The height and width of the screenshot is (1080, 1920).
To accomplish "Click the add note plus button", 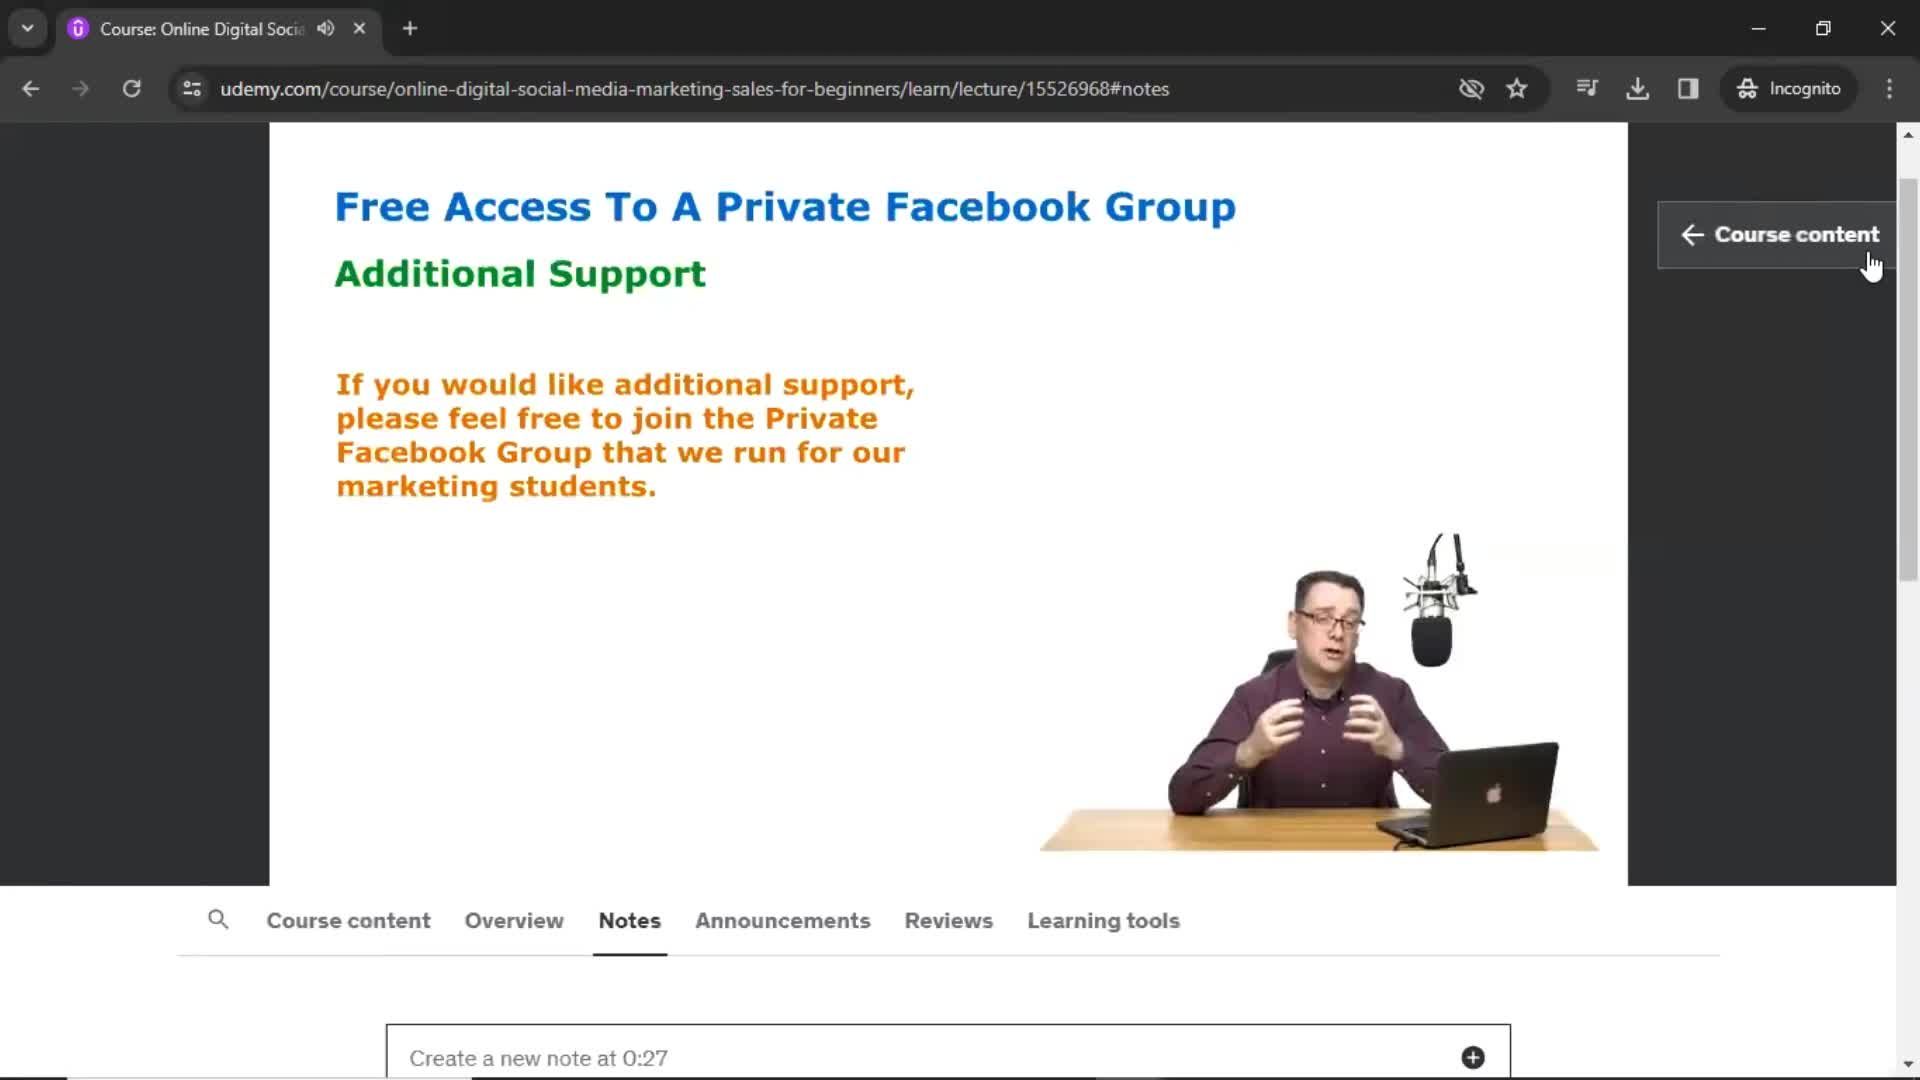I will coord(1473,1056).
